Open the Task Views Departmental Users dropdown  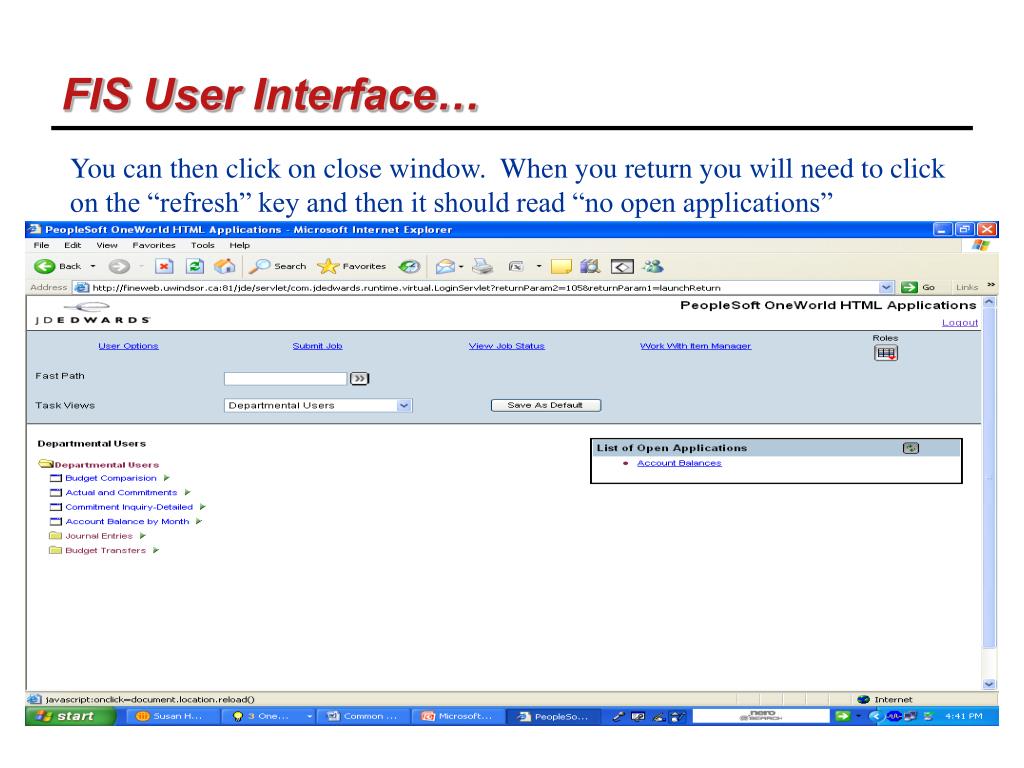coord(318,406)
